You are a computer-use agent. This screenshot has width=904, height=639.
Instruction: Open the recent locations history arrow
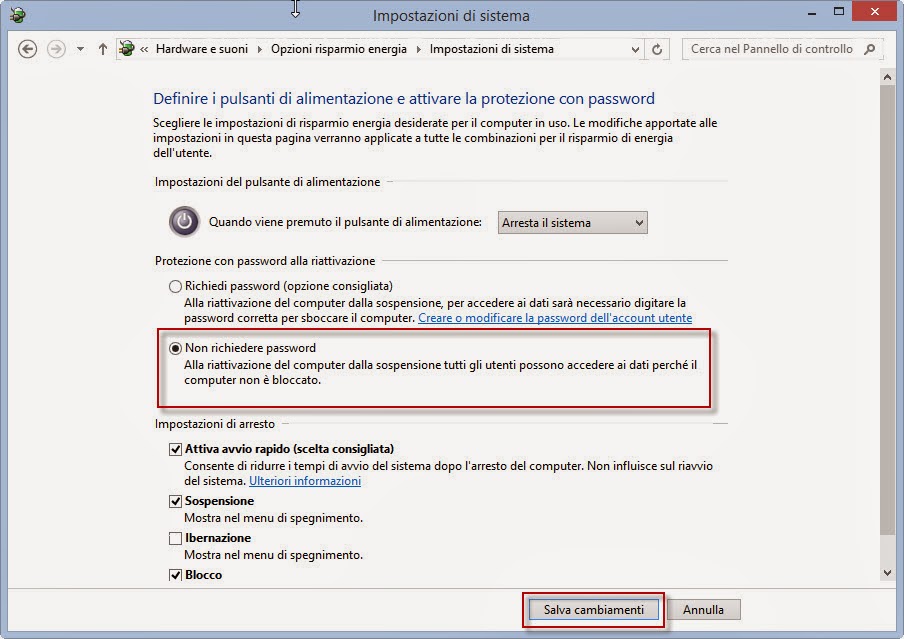tap(80, 49)
